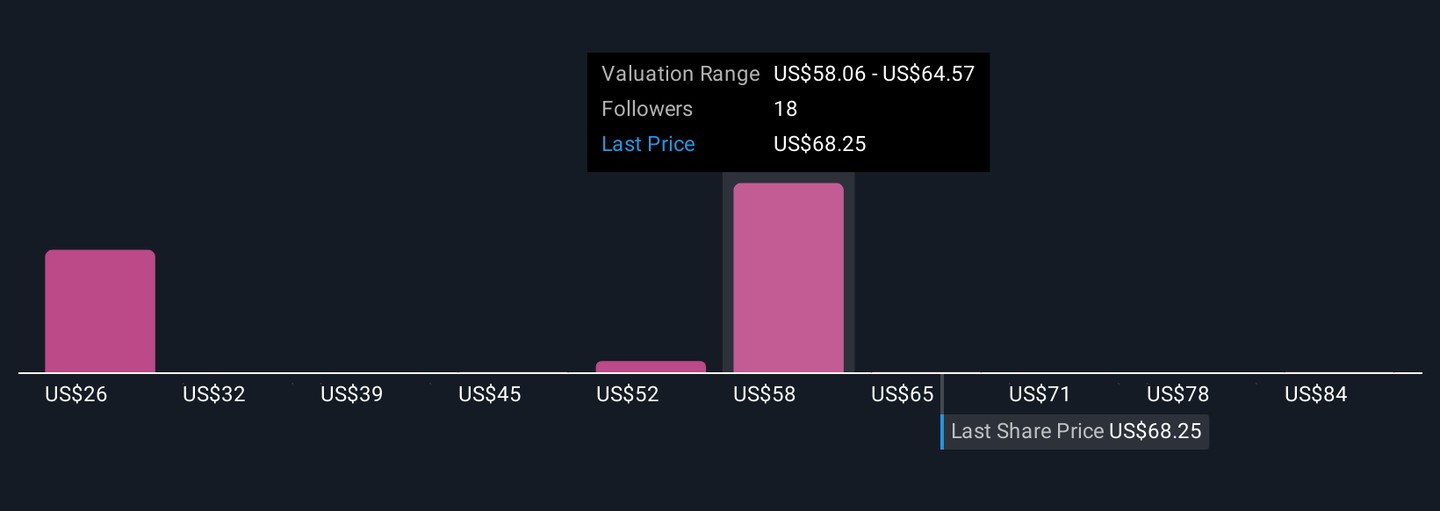Select the Followers label in tooltip
The image size is (1440, 511).
(647, 109)
